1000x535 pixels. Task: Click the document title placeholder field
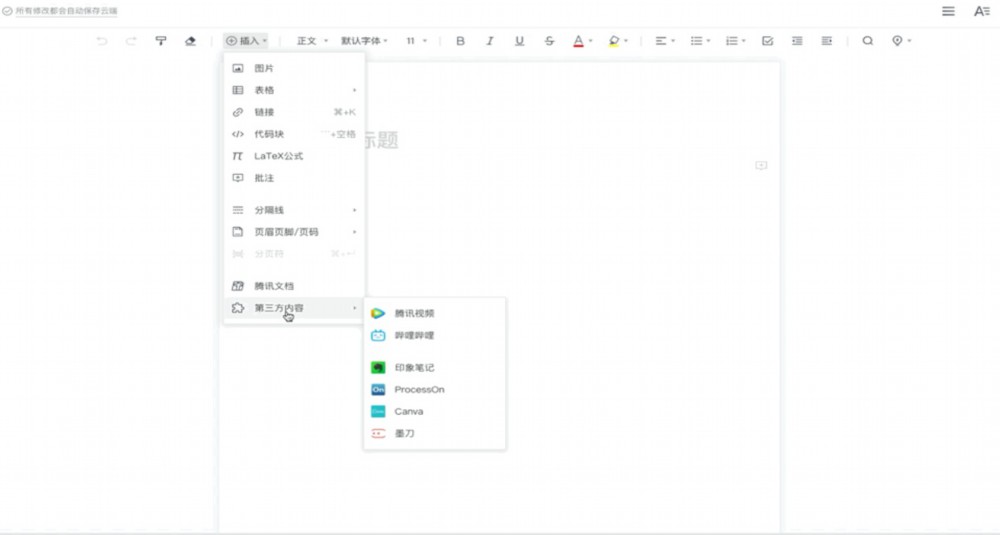(381, 140)
